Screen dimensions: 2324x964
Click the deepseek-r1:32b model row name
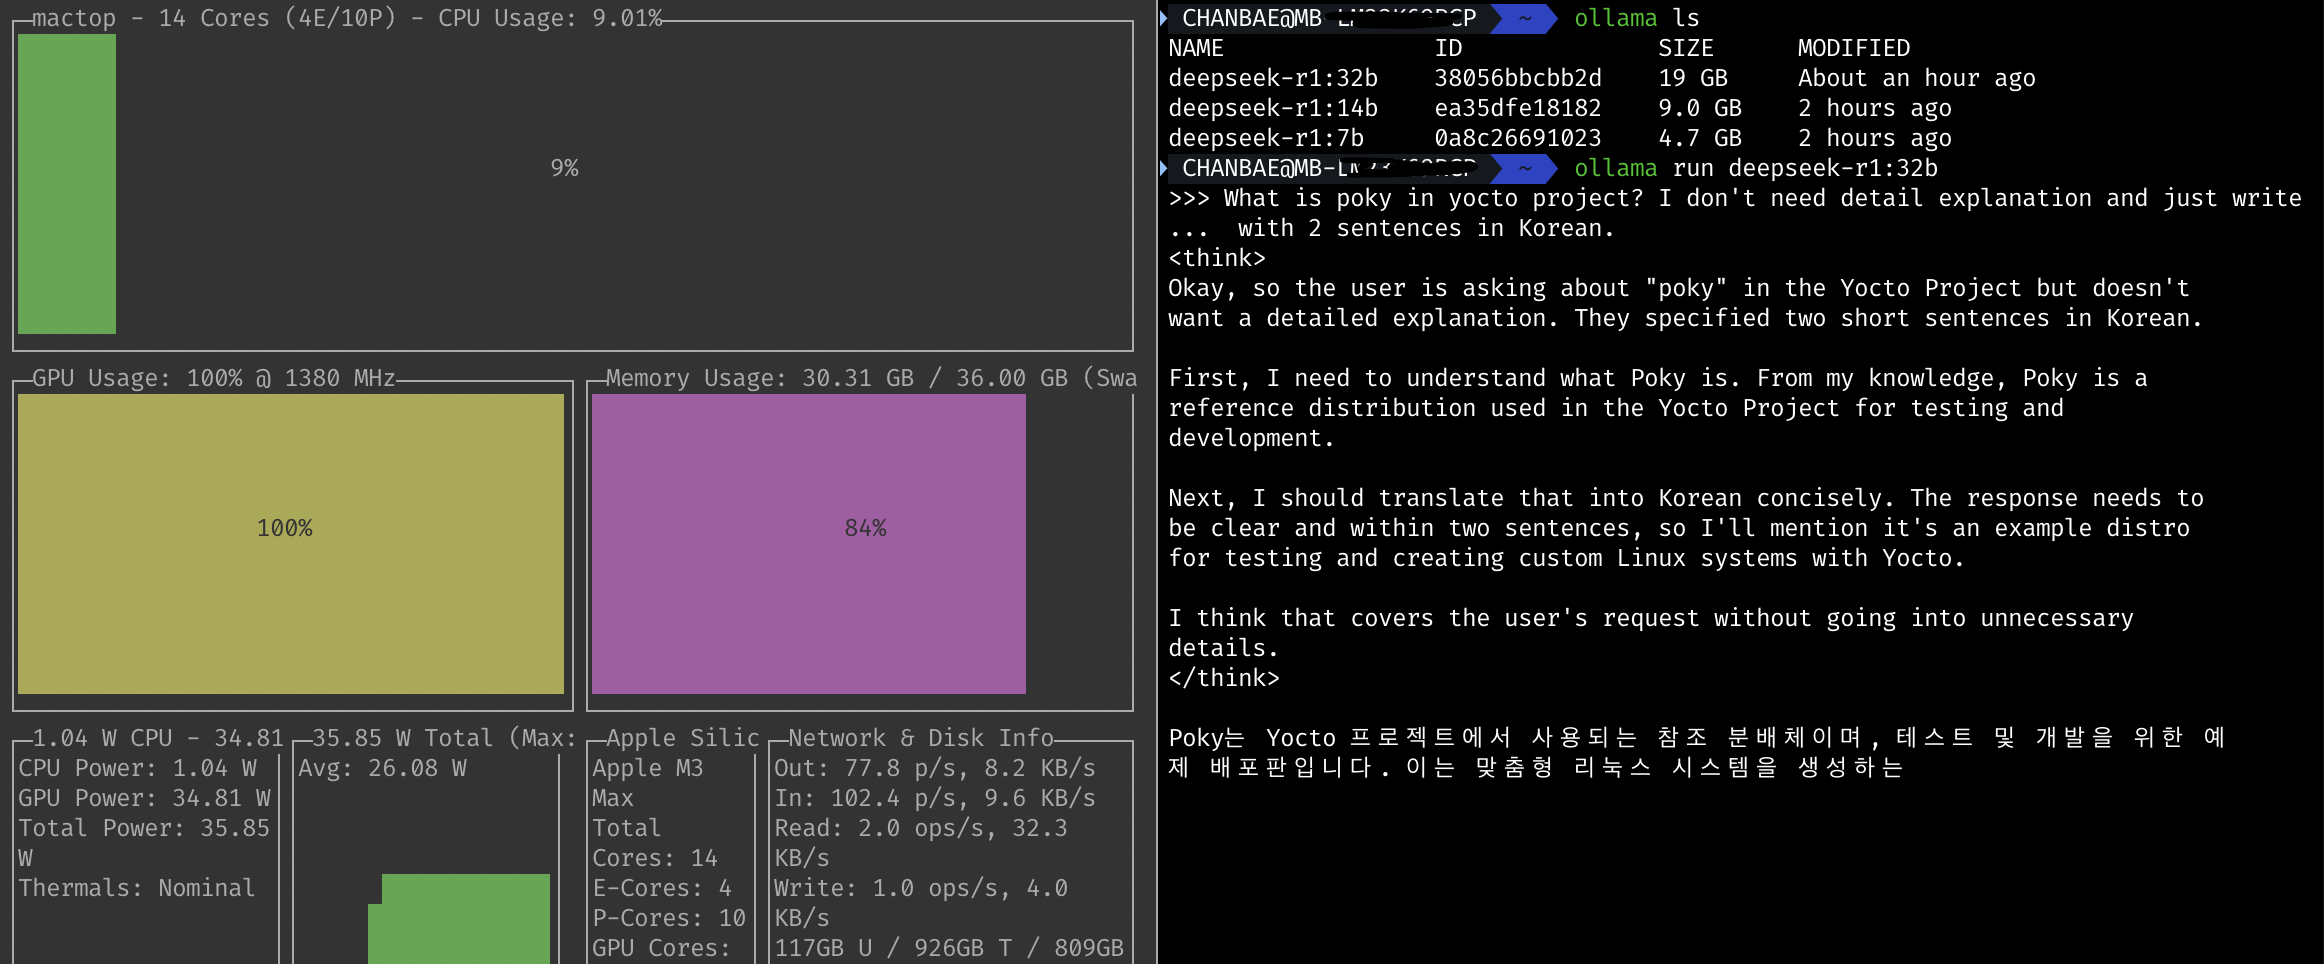pos(1273,78)
